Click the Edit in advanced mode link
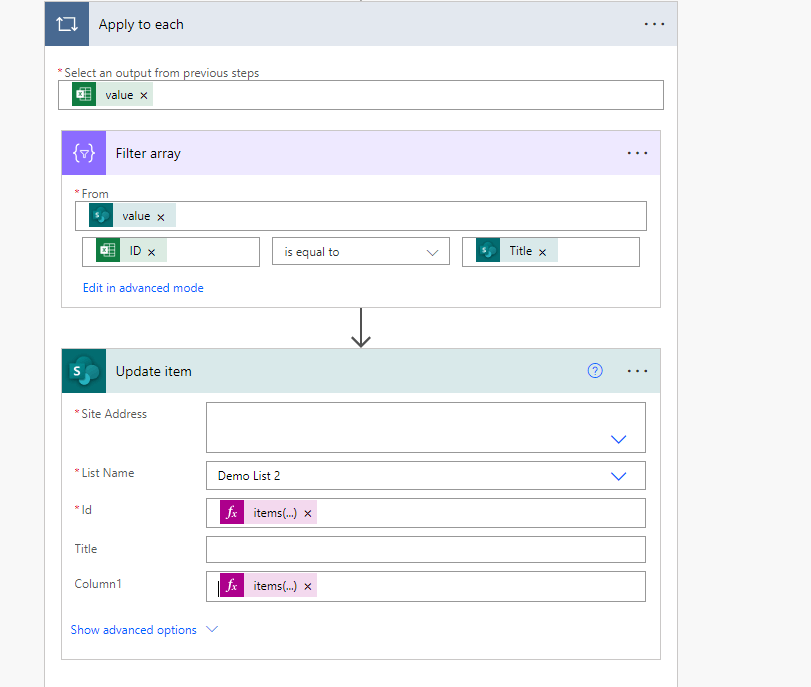Image resolution: width=811 pixels, height=687 pixels. tap(143, 287)
